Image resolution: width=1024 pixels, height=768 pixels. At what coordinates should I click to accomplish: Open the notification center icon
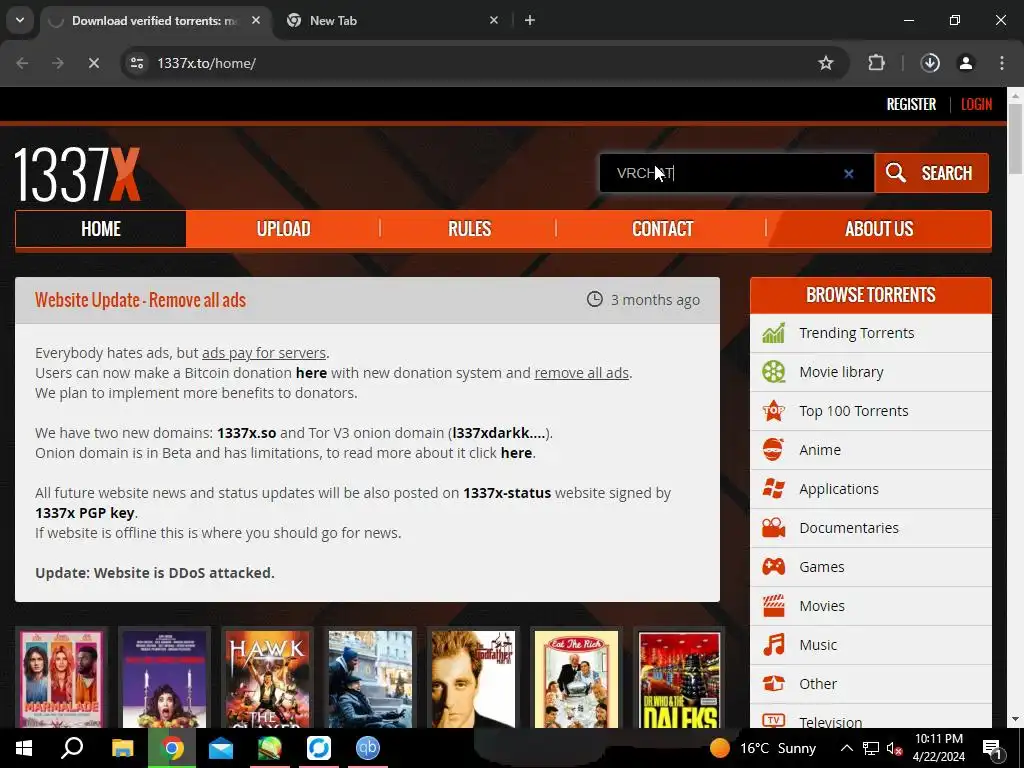[993, 748]
